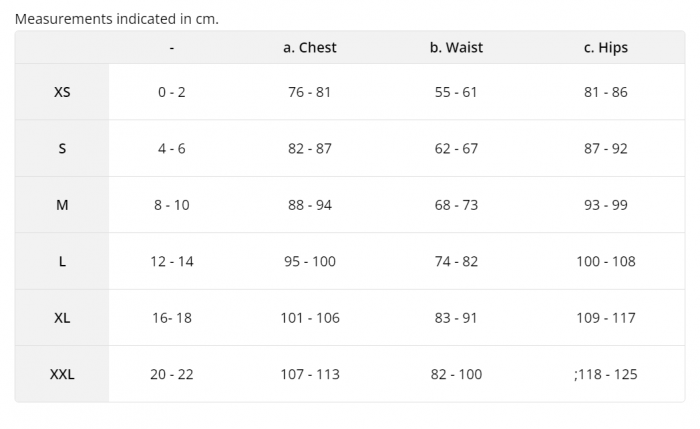Click the "a. Chest" column header
This screenshot has width=700, height=429.
[310, 47]
